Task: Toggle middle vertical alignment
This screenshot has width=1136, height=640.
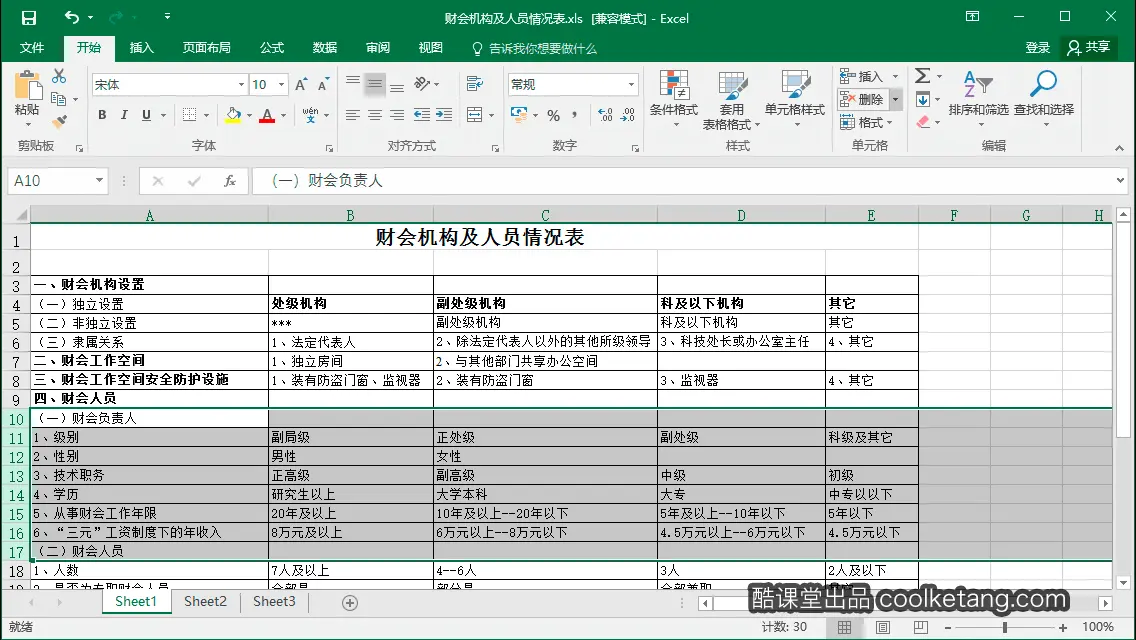Action: (x=375, y=84)
